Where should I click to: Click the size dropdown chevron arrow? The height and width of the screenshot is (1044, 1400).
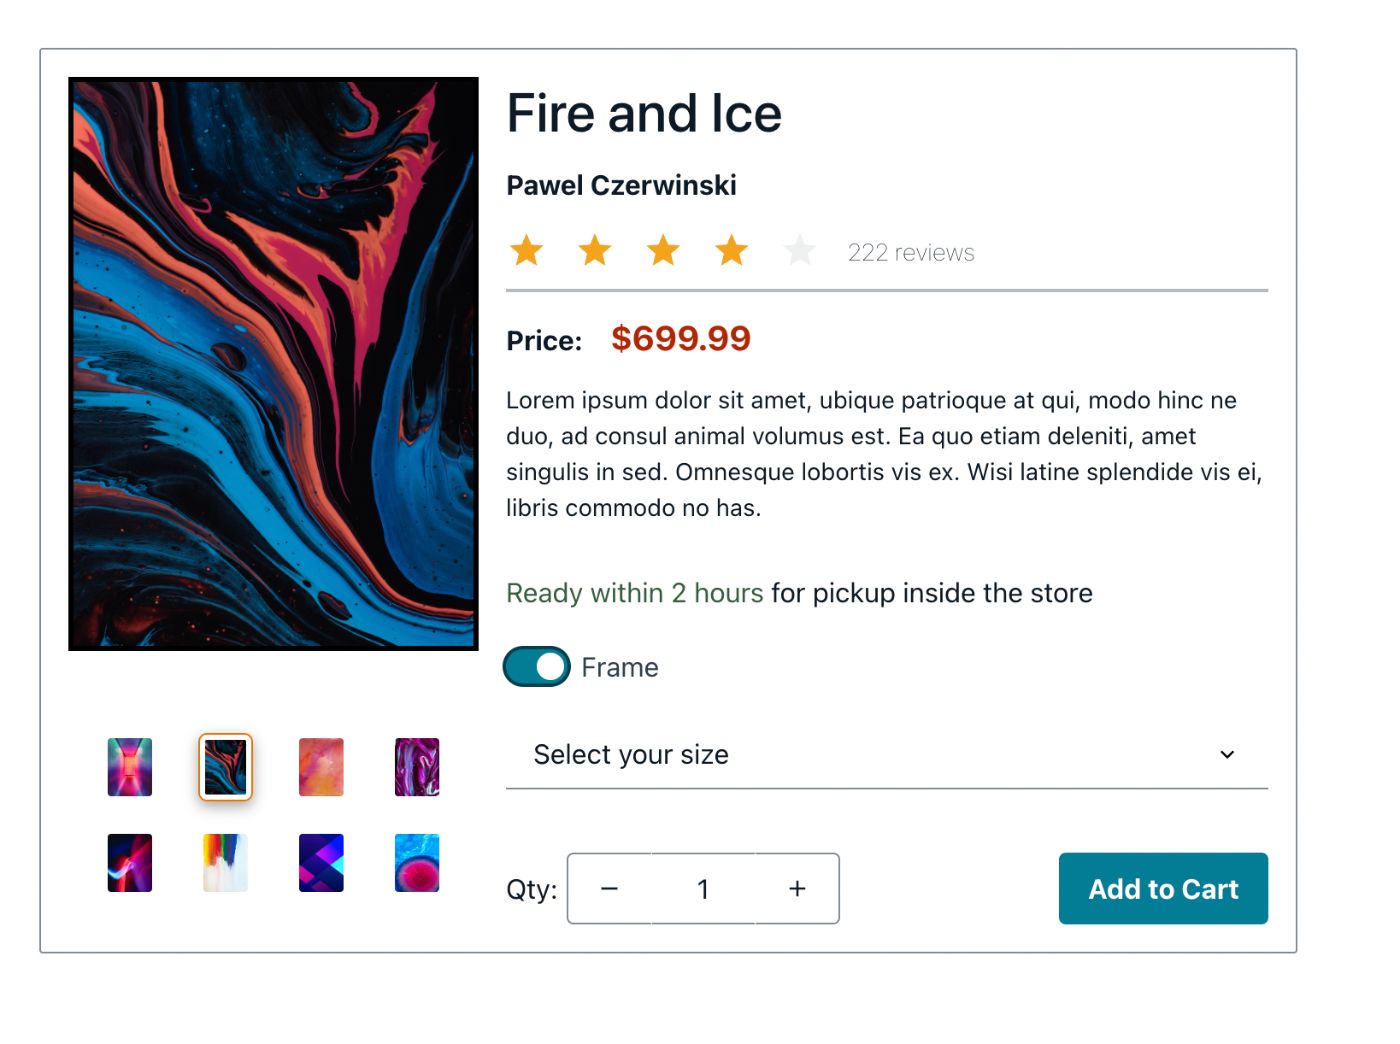1227,755
